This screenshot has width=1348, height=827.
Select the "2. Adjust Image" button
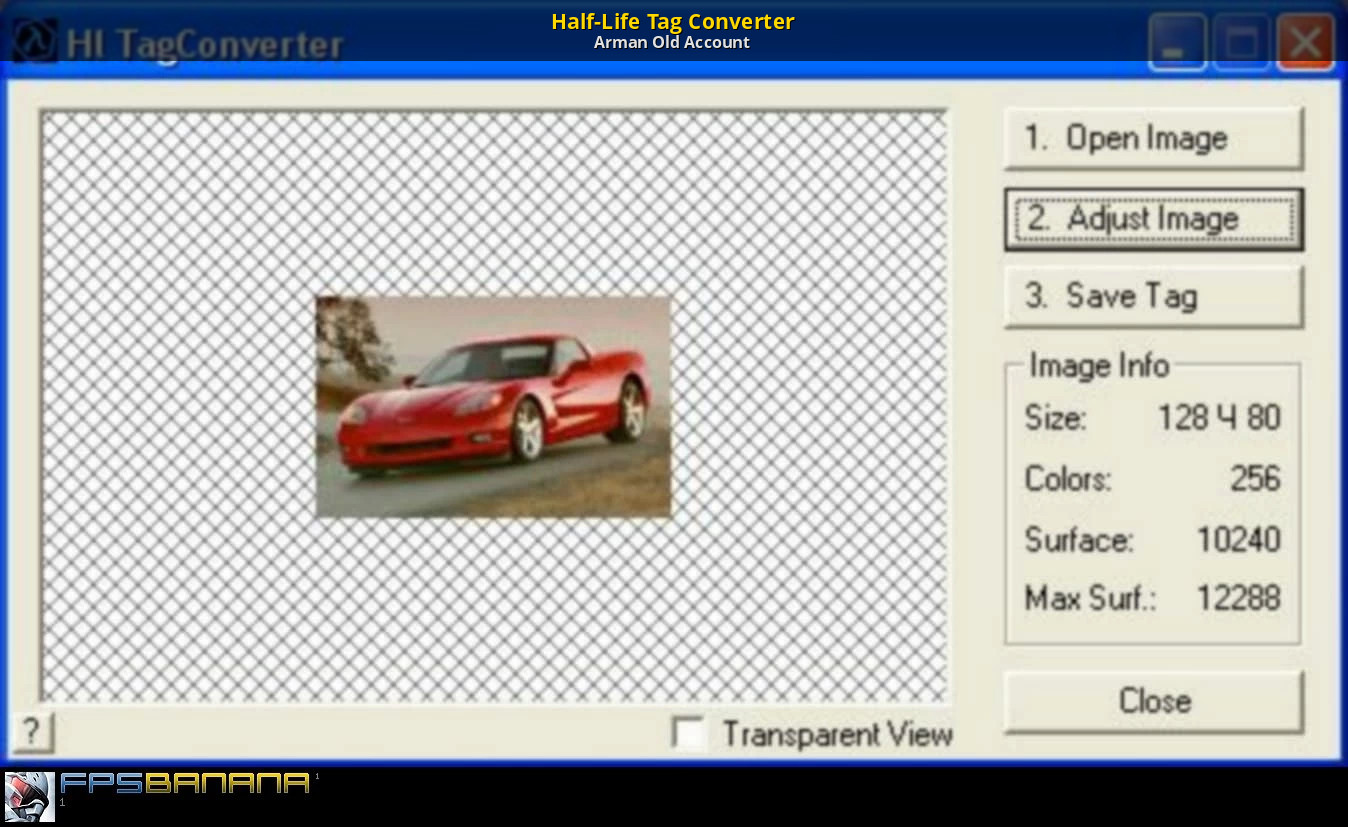click(1153, 219)
